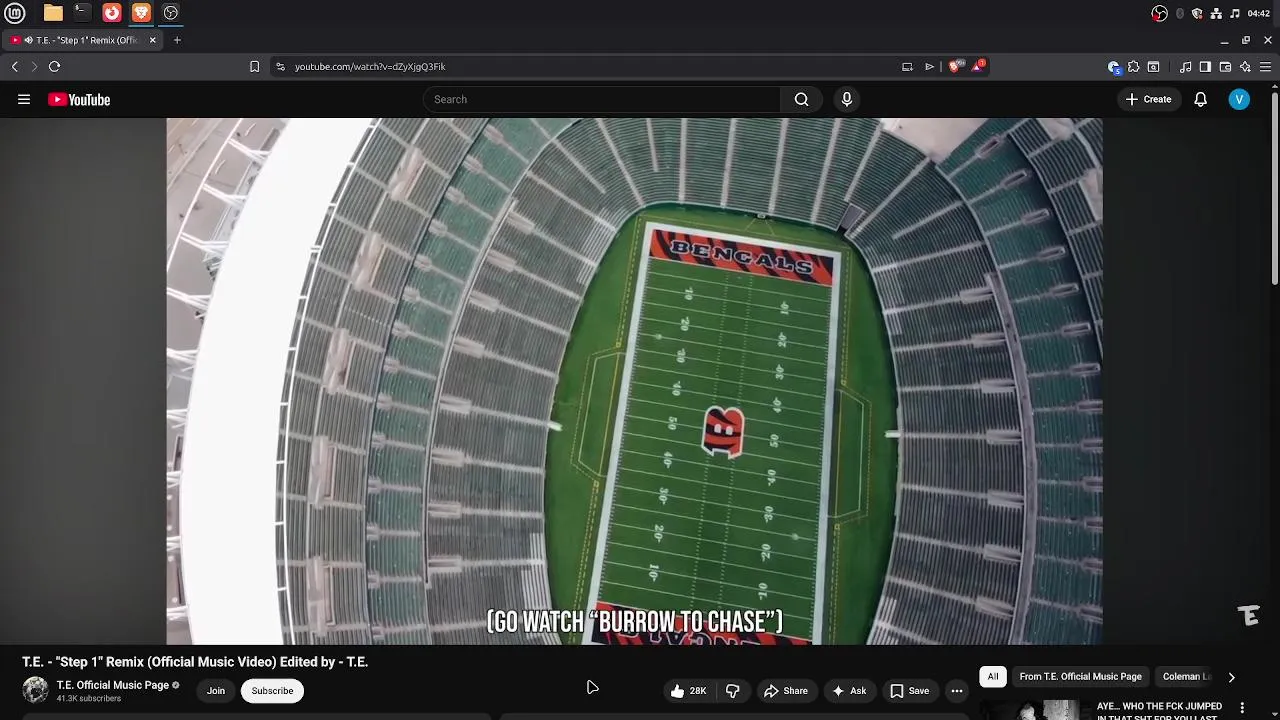
Task: Go back to the previous page
Action: coord(15,67)
